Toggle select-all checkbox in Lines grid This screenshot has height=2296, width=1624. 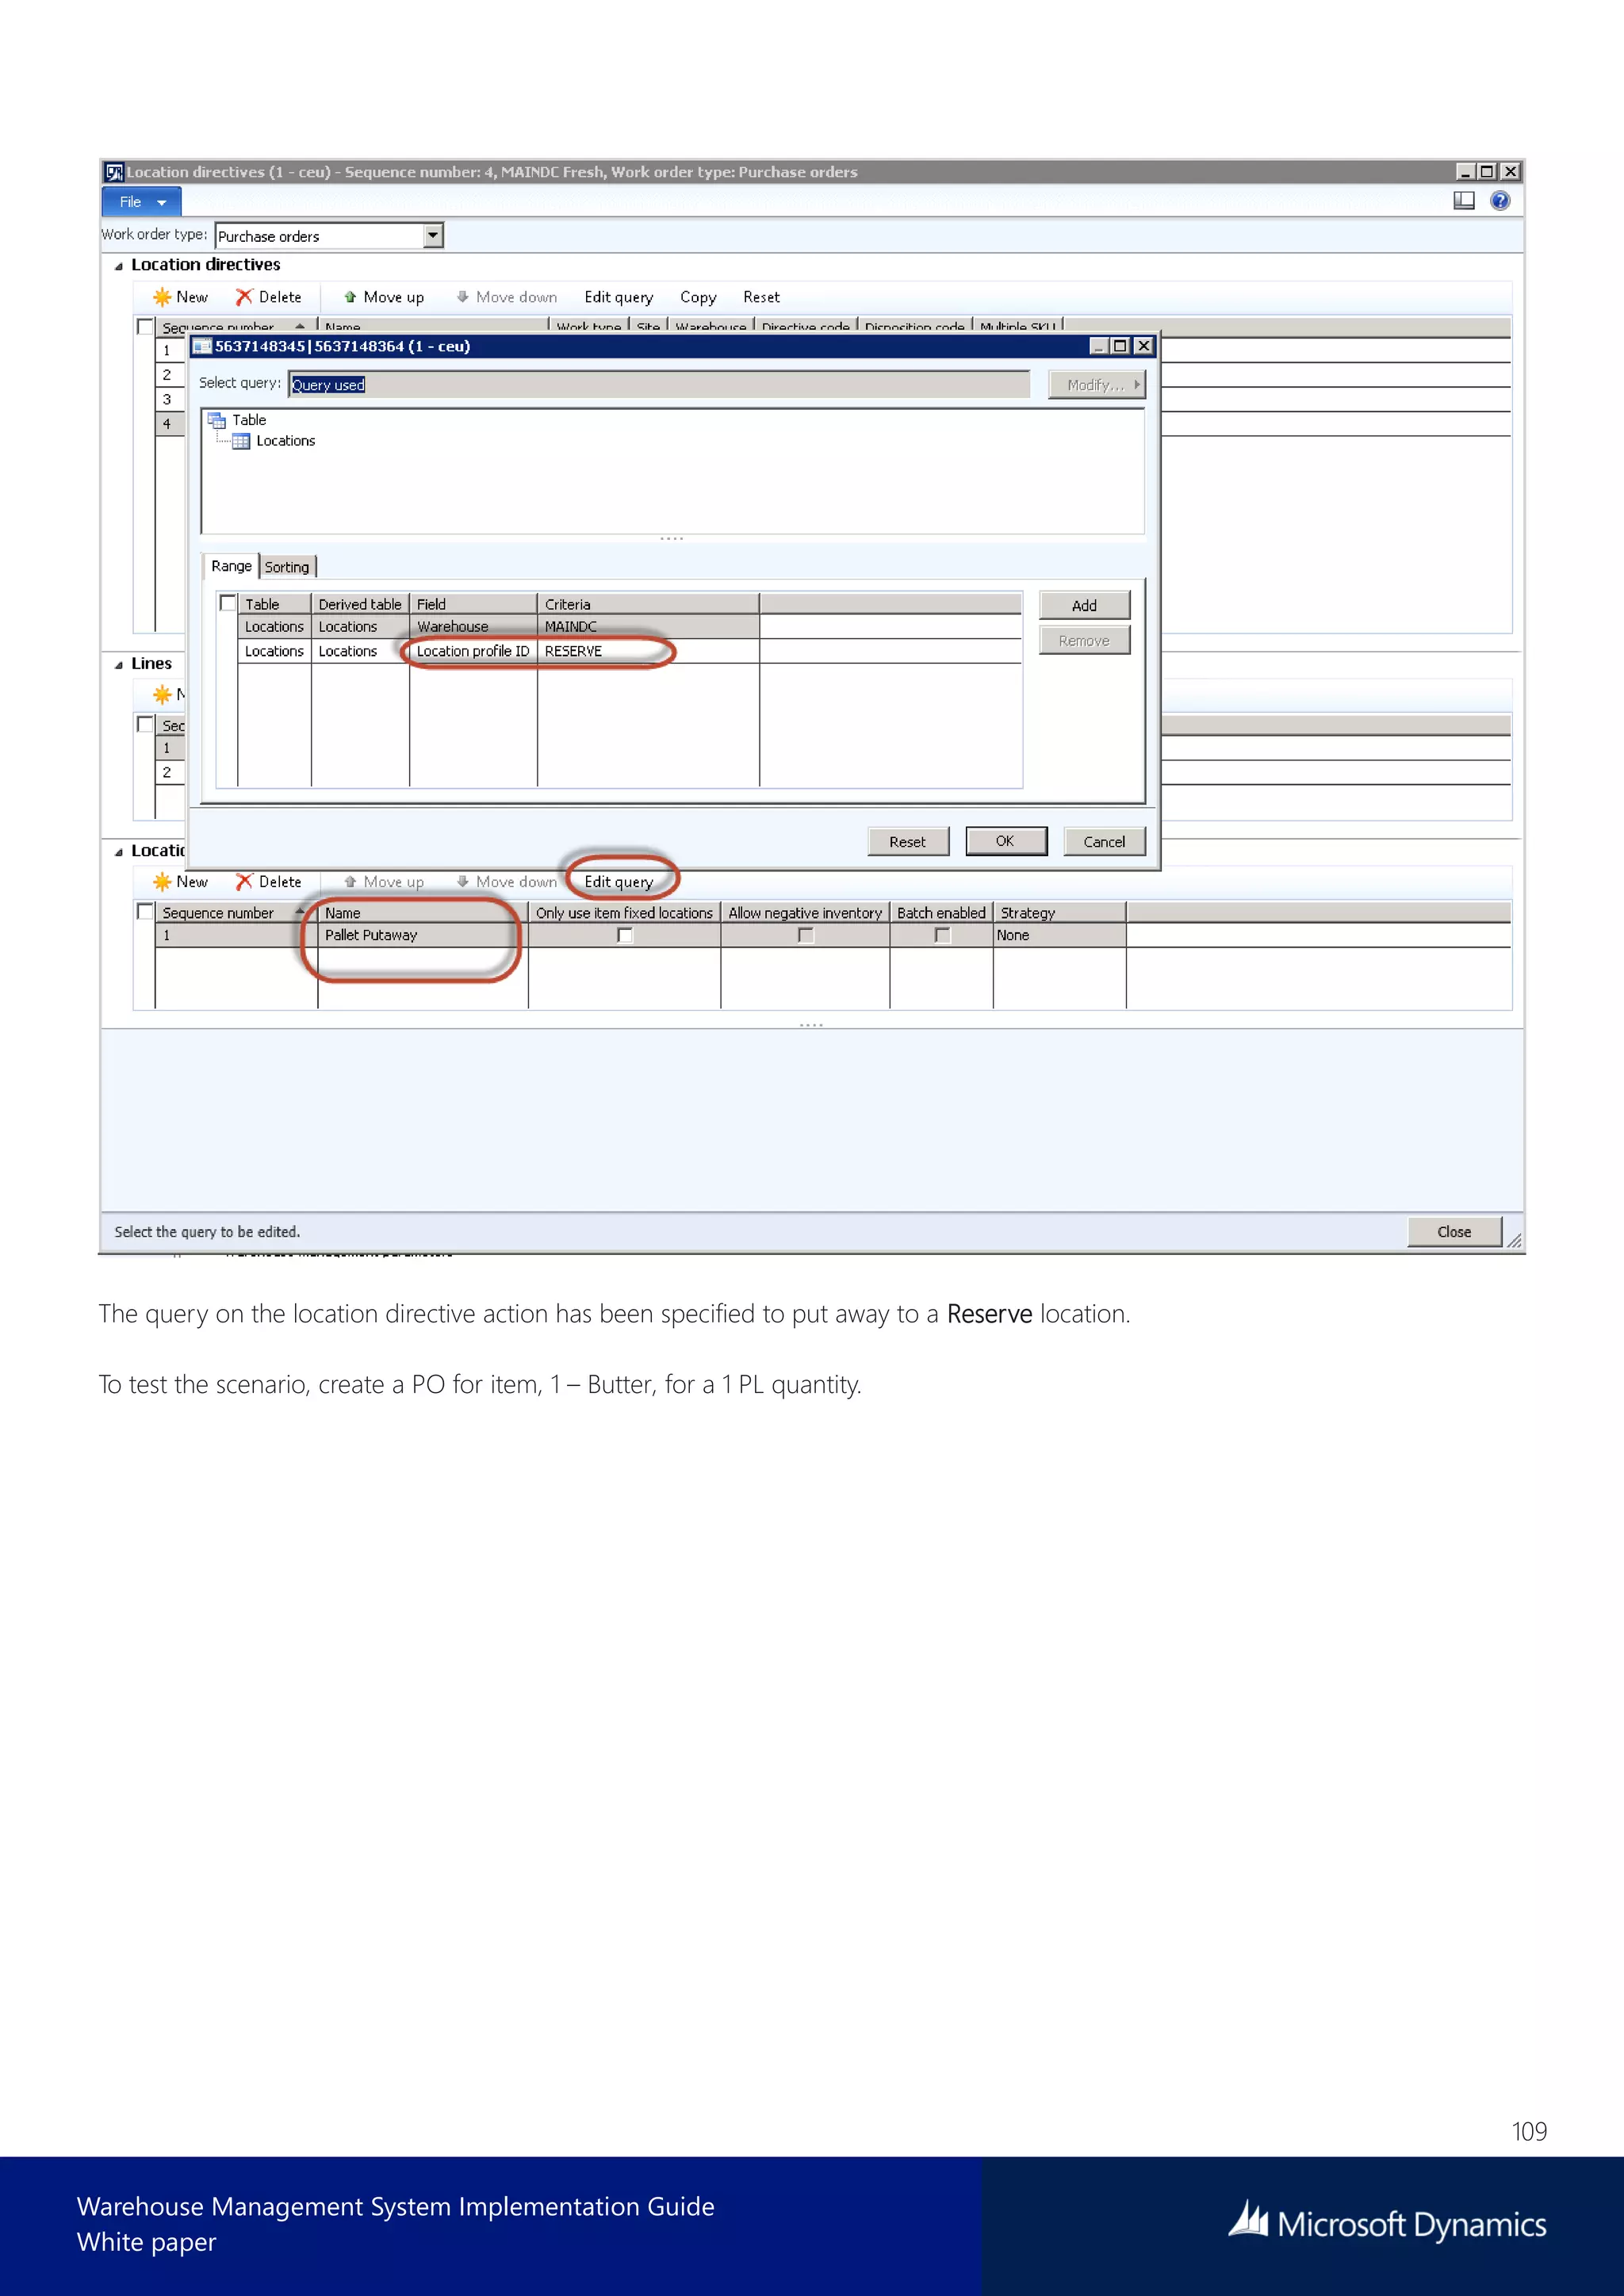(x=145, y=725)
